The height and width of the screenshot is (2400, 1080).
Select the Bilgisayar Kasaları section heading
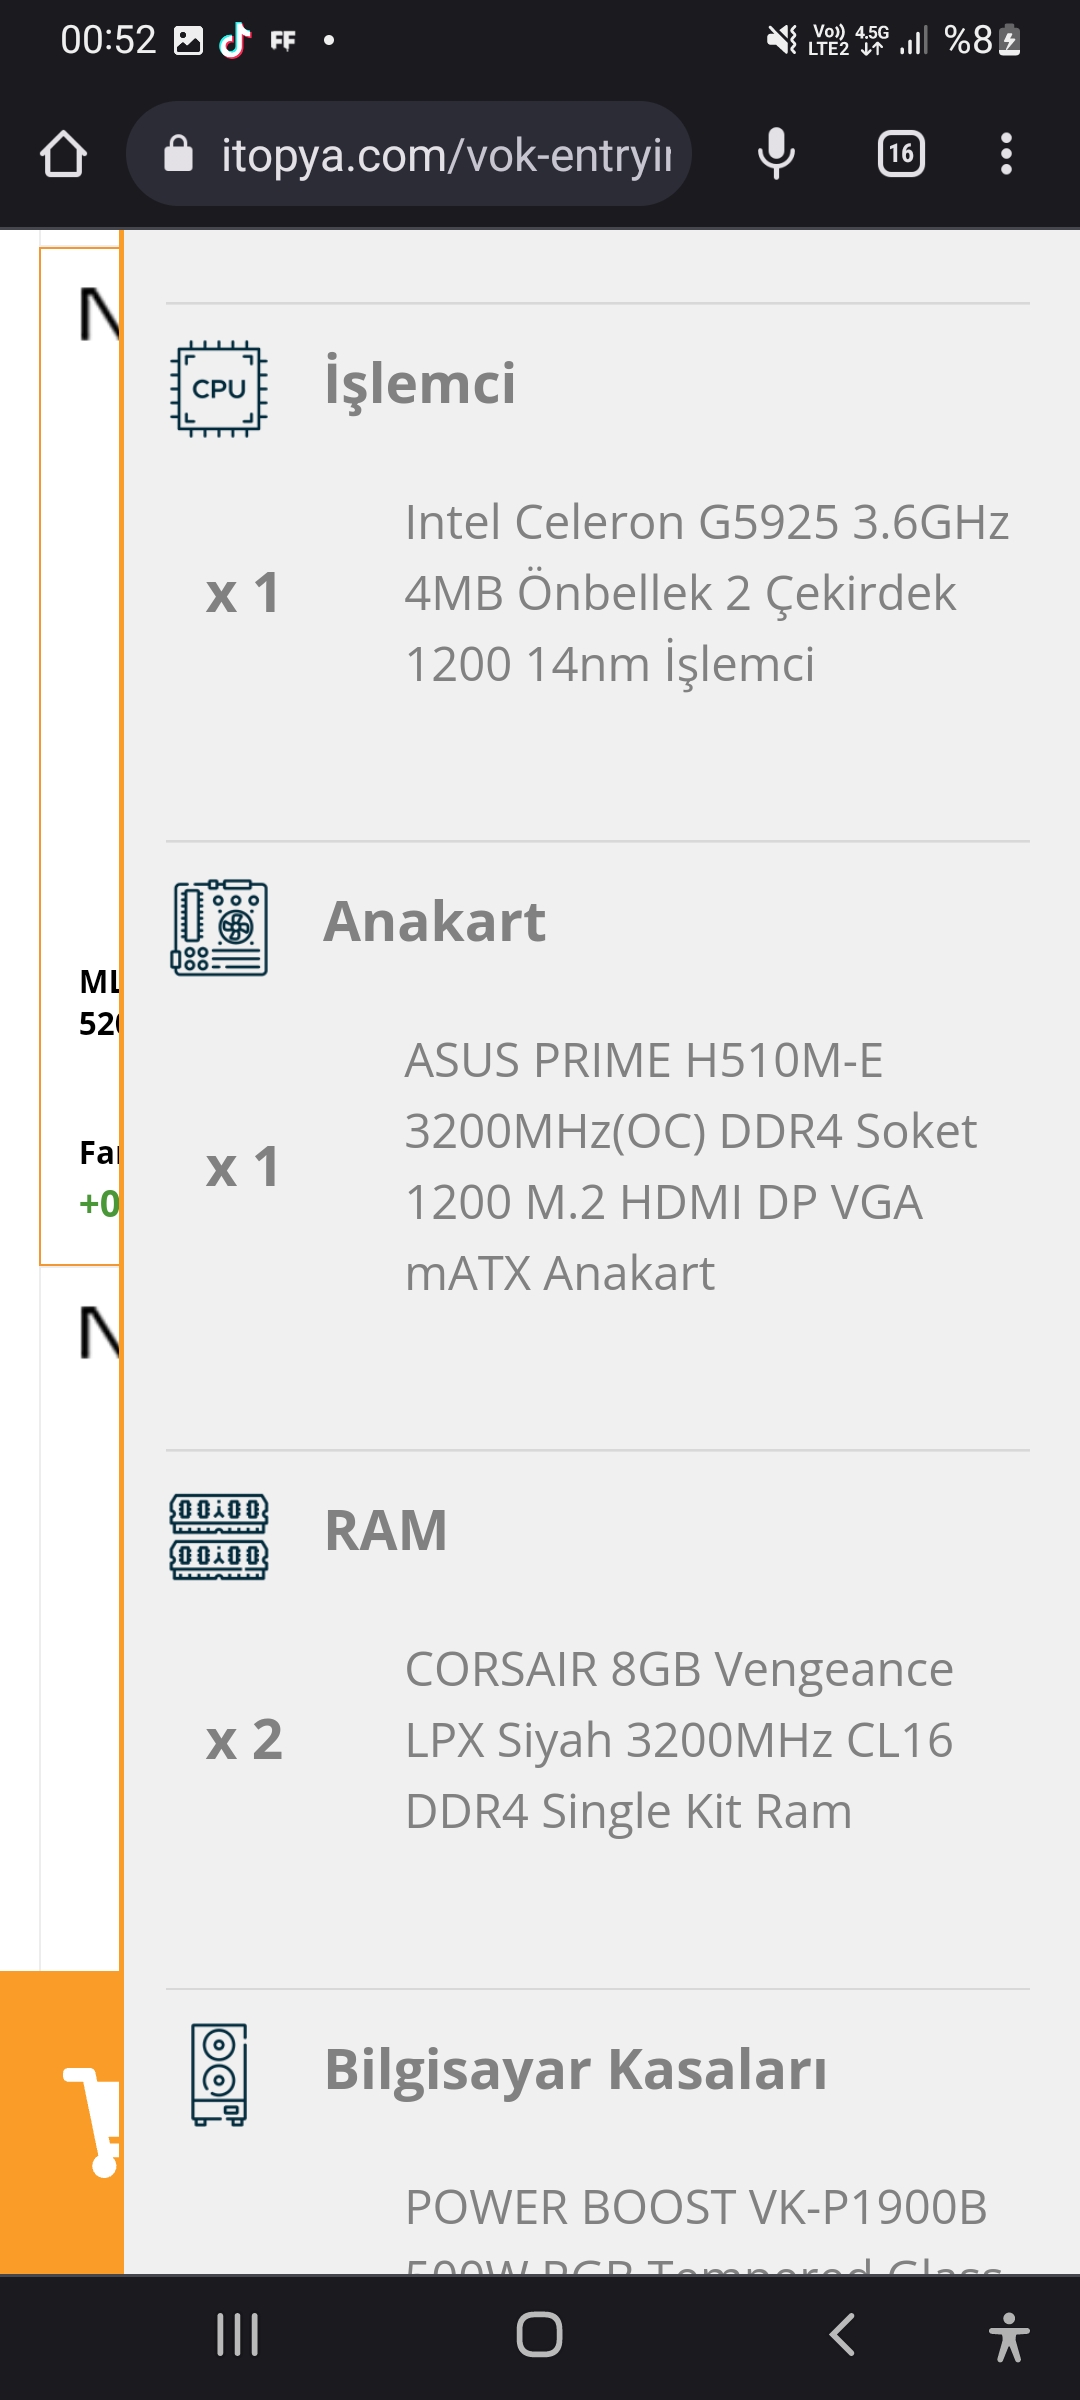click(576, 2069)
